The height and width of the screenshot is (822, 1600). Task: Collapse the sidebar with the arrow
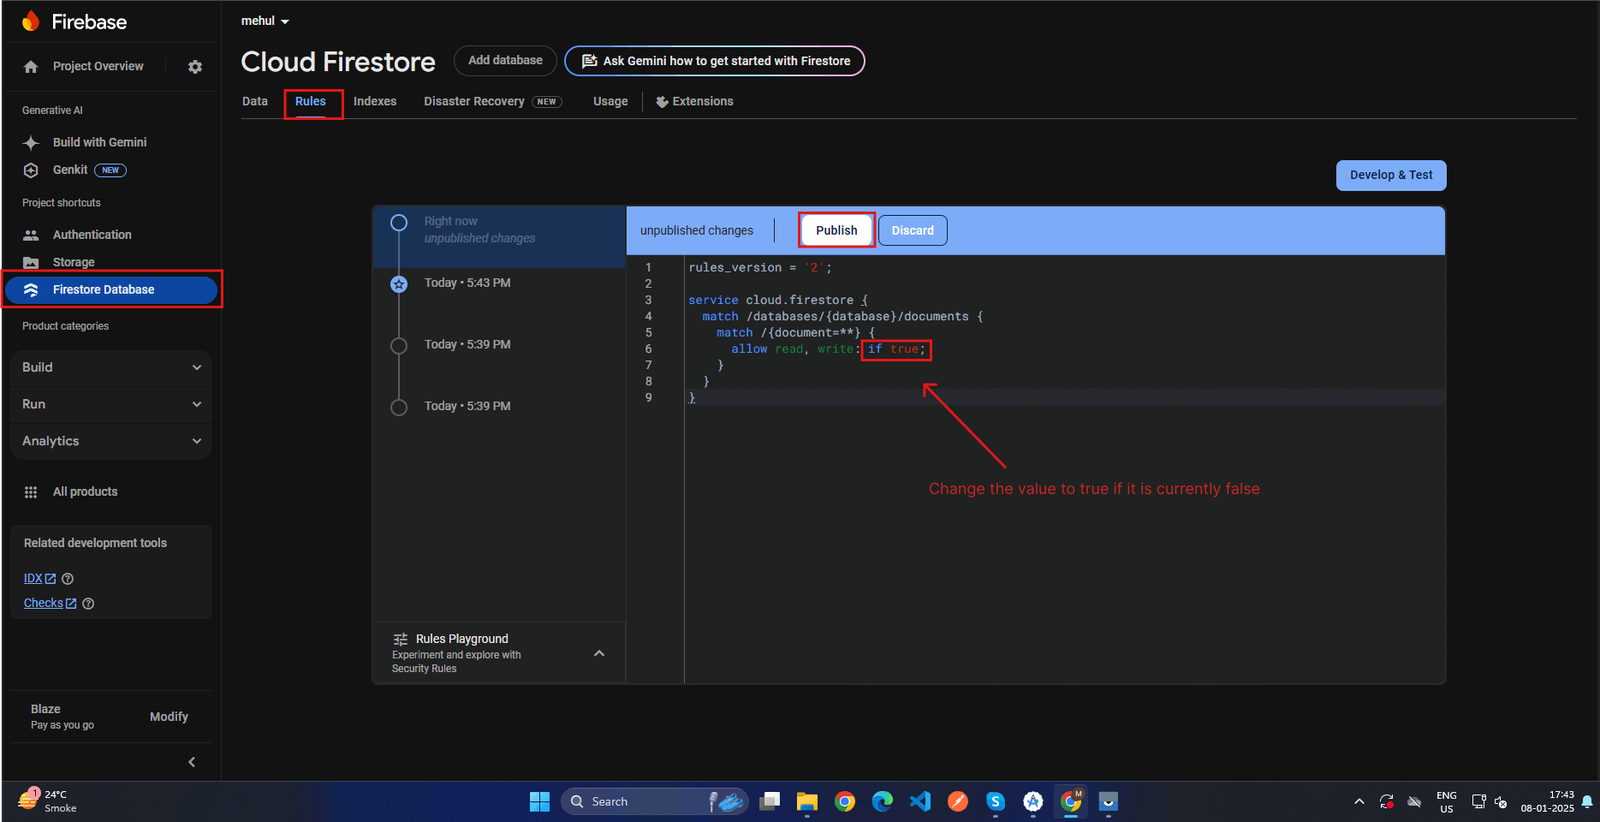tap(192, 762)
